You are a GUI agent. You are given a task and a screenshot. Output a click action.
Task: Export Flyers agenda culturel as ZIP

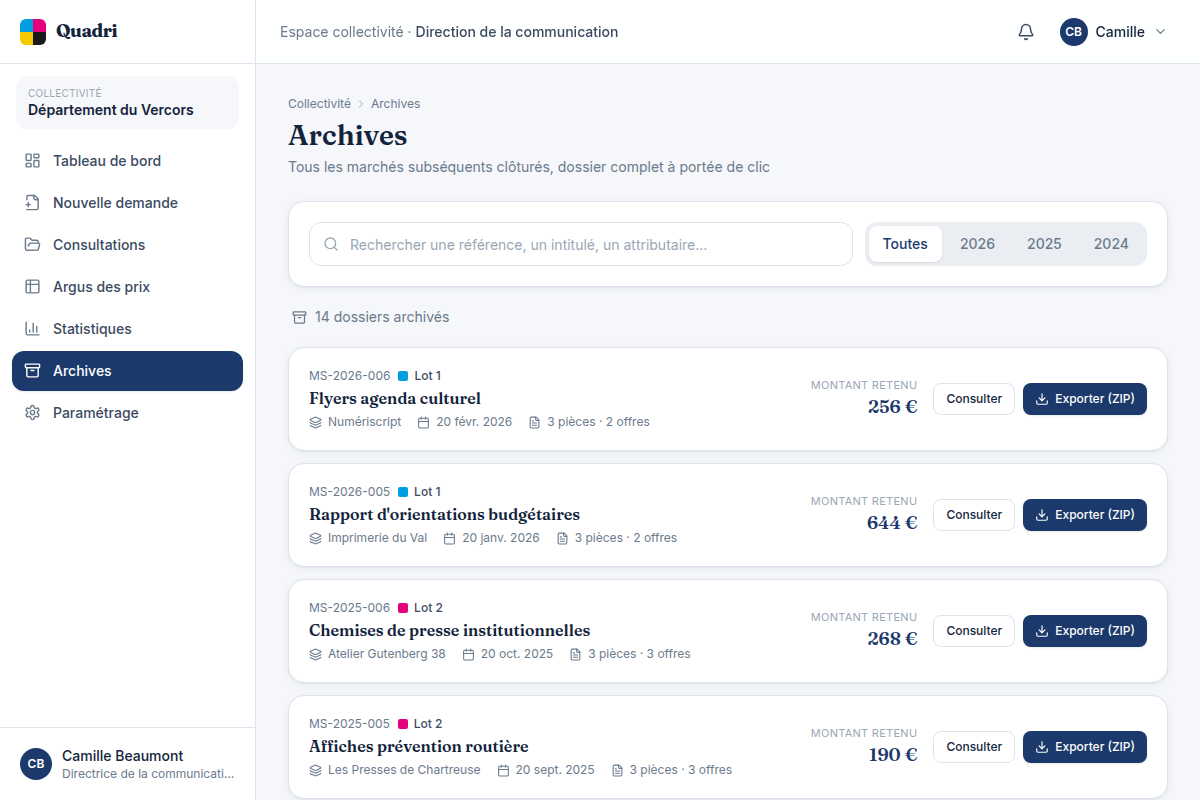coord(1085,399)
